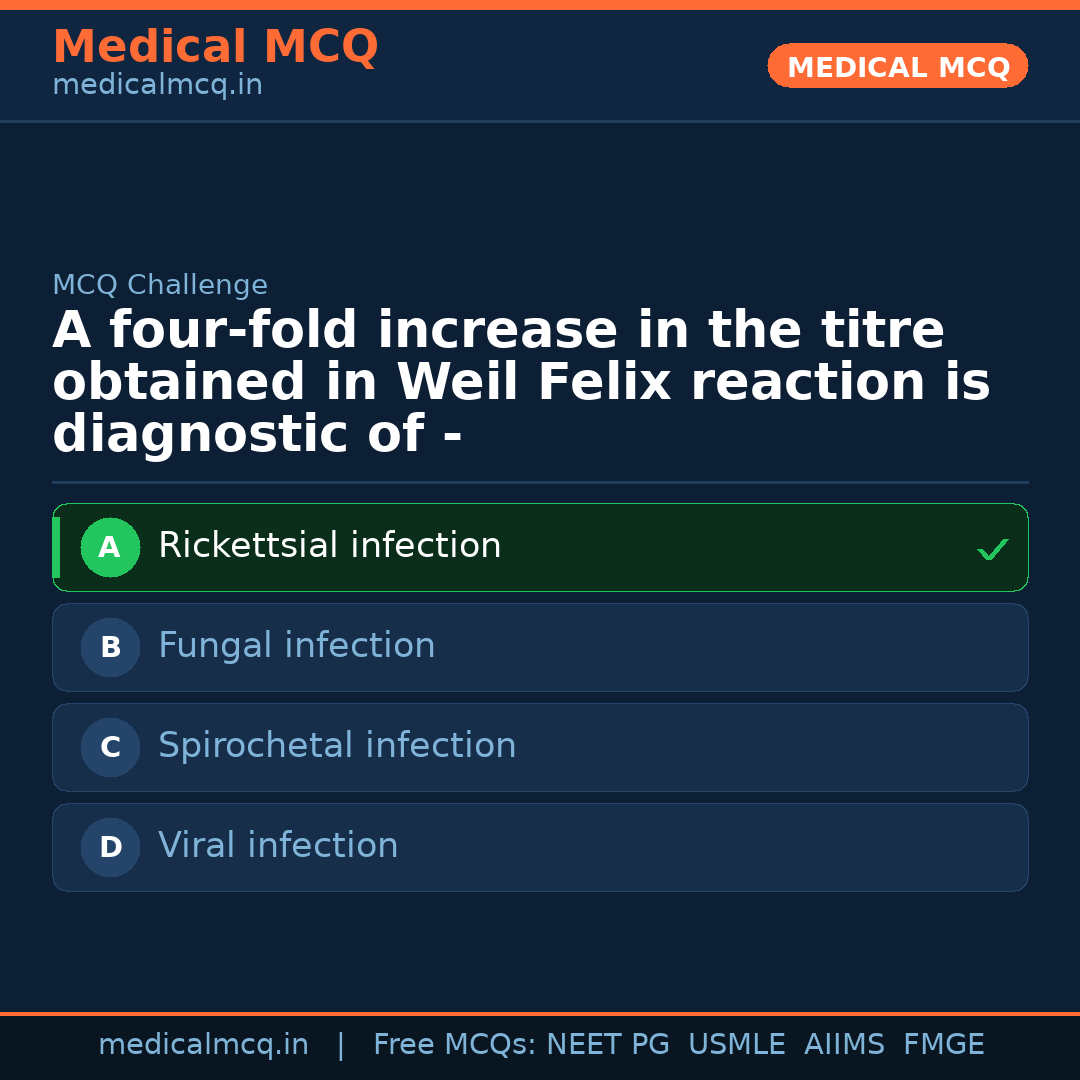Open medicalmcq.in link in the footer
This screenshot has height=1080, width=1080.
coord(203,1045)
